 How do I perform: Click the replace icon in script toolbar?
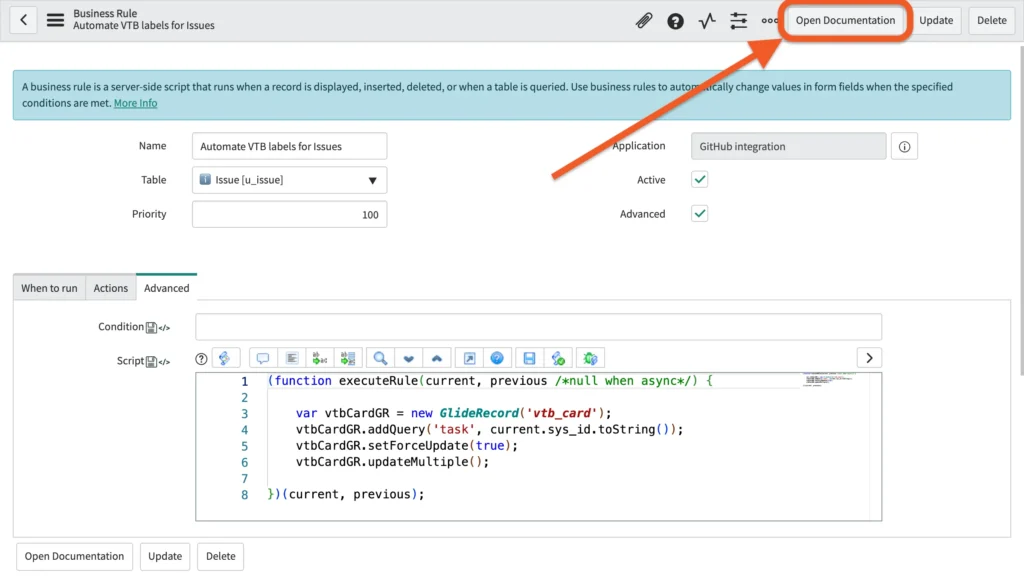(x=319, y=358)
